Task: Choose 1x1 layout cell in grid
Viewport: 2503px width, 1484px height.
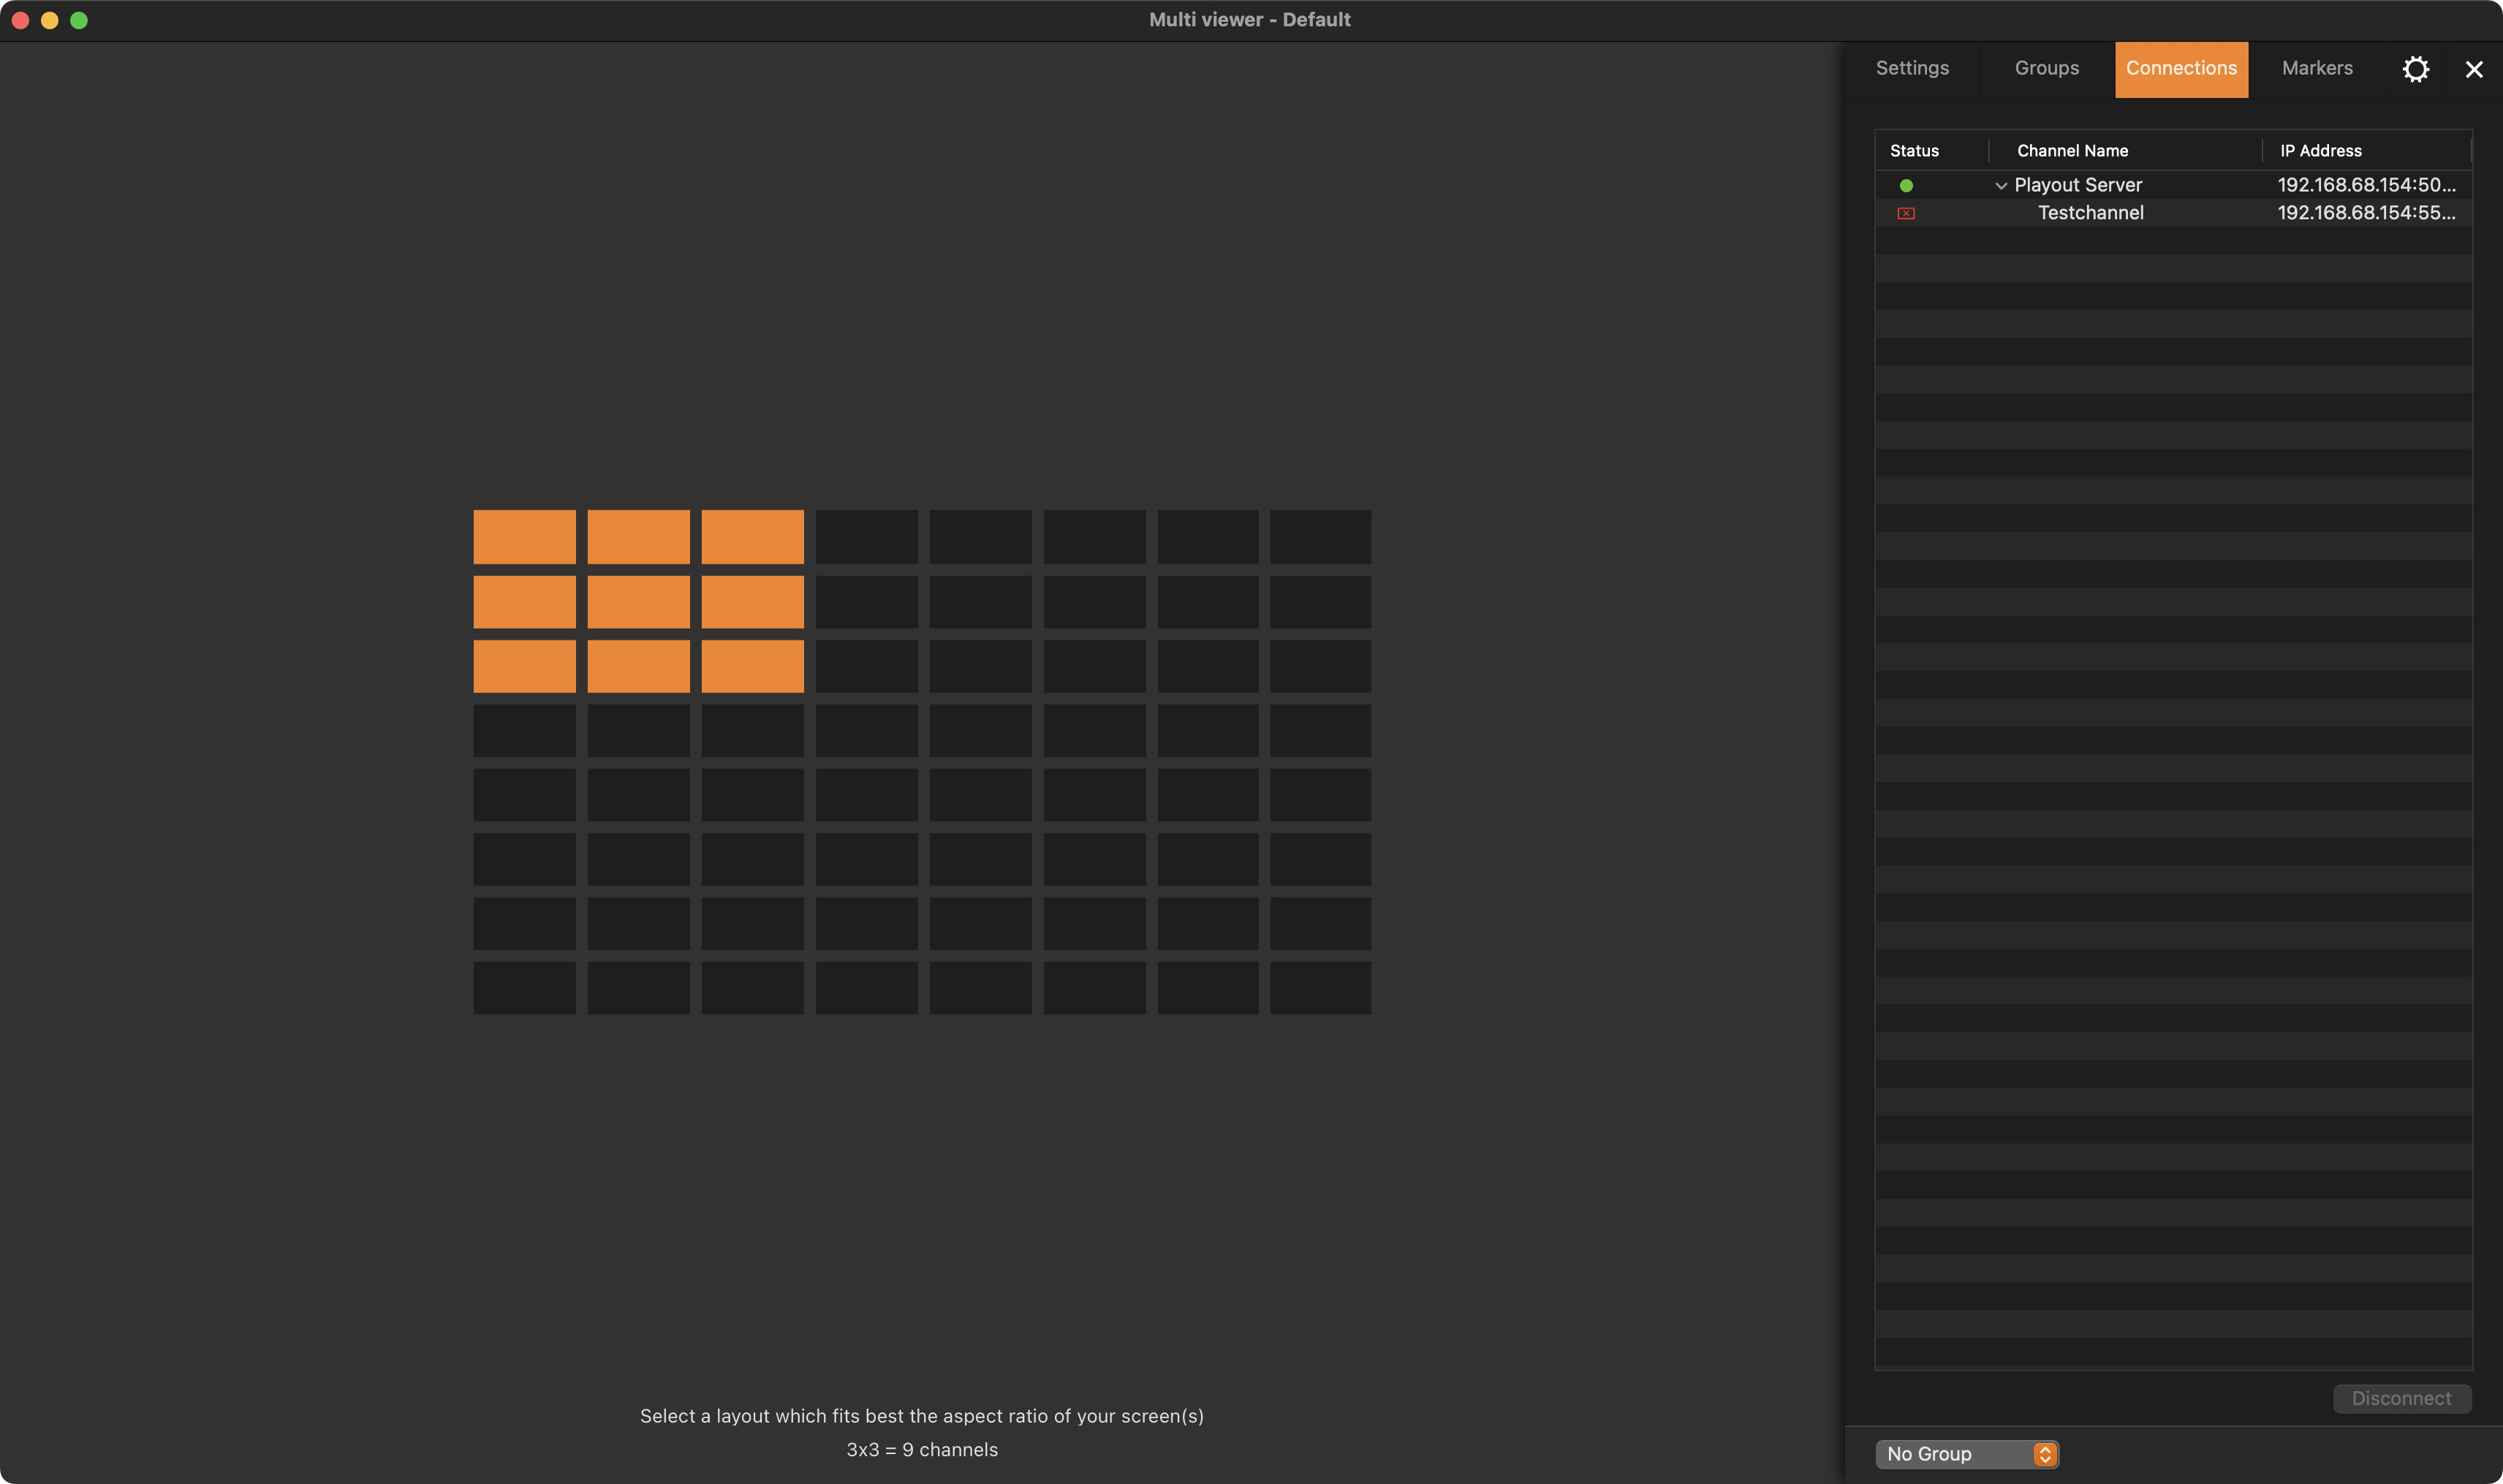Action: click(524, 537)
